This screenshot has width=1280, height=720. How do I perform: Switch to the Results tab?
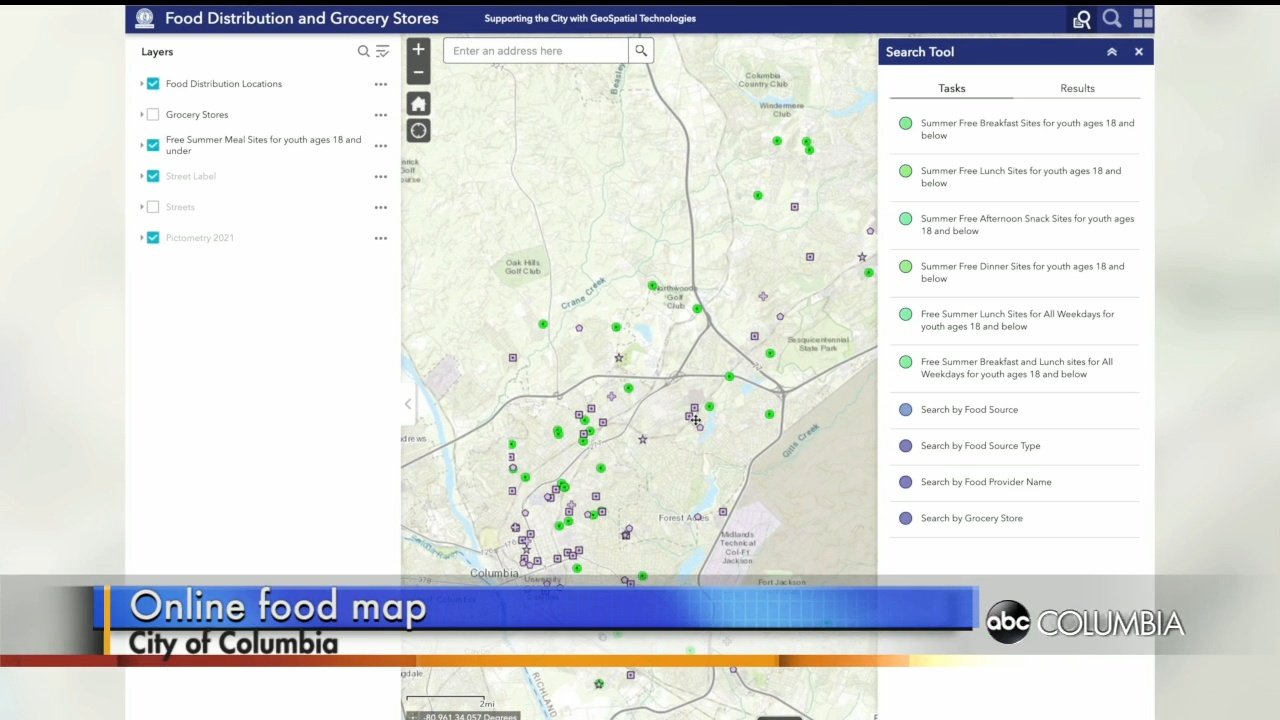coord(1077,88)
